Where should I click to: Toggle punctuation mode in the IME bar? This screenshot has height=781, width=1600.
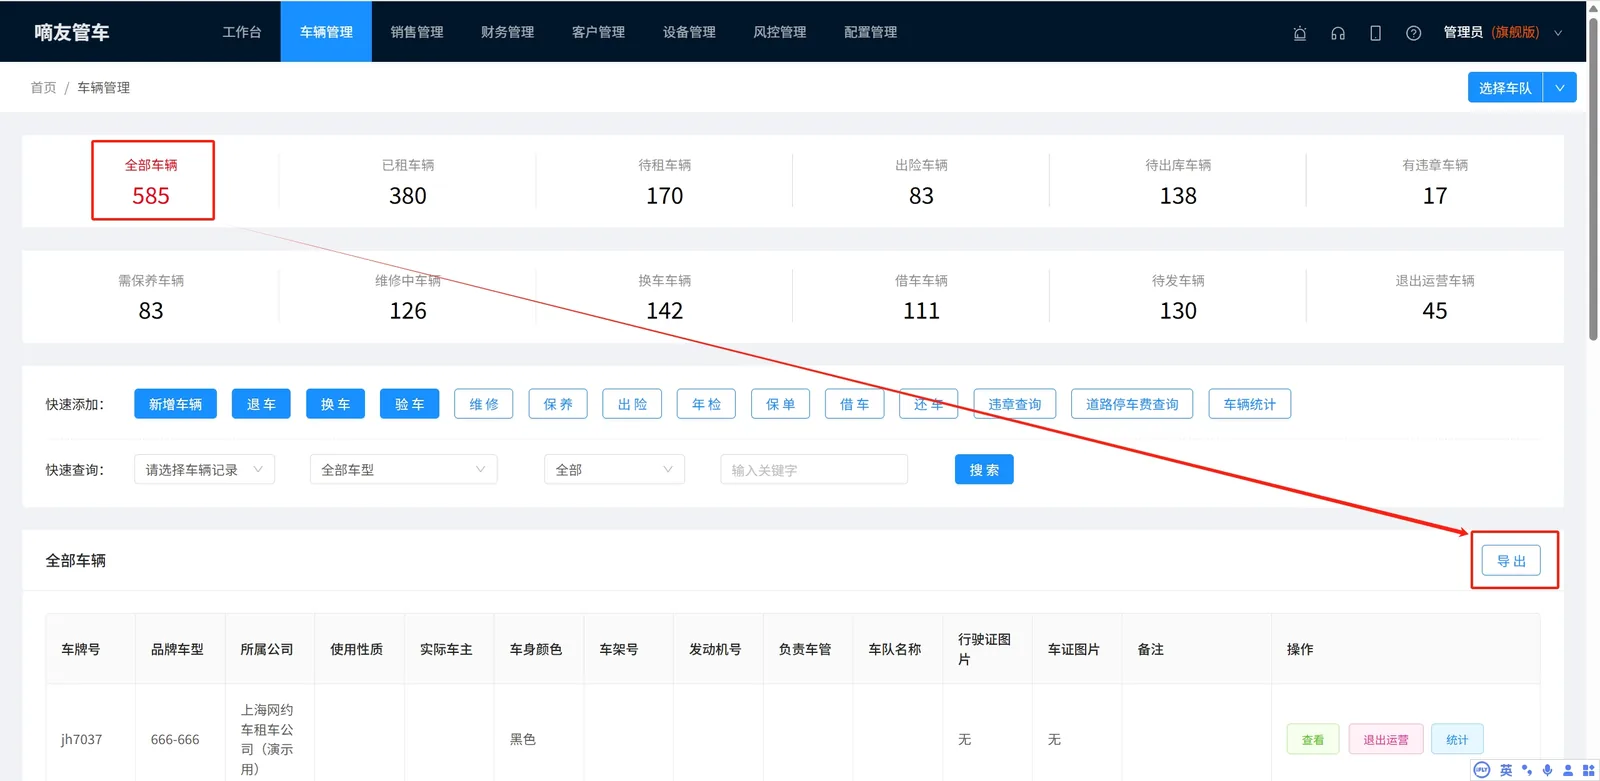(1527, 770)
